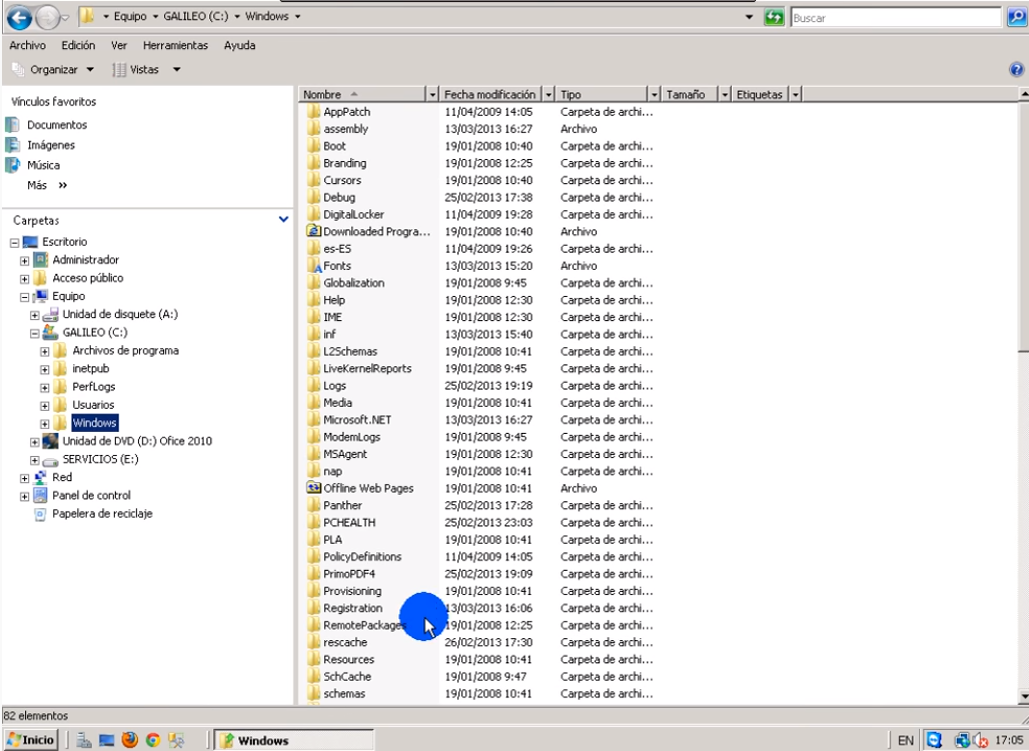This screenshot has width=1029, height=751.
Task: Expand the Windows folder tree node
Action: (x=45, y=424)
